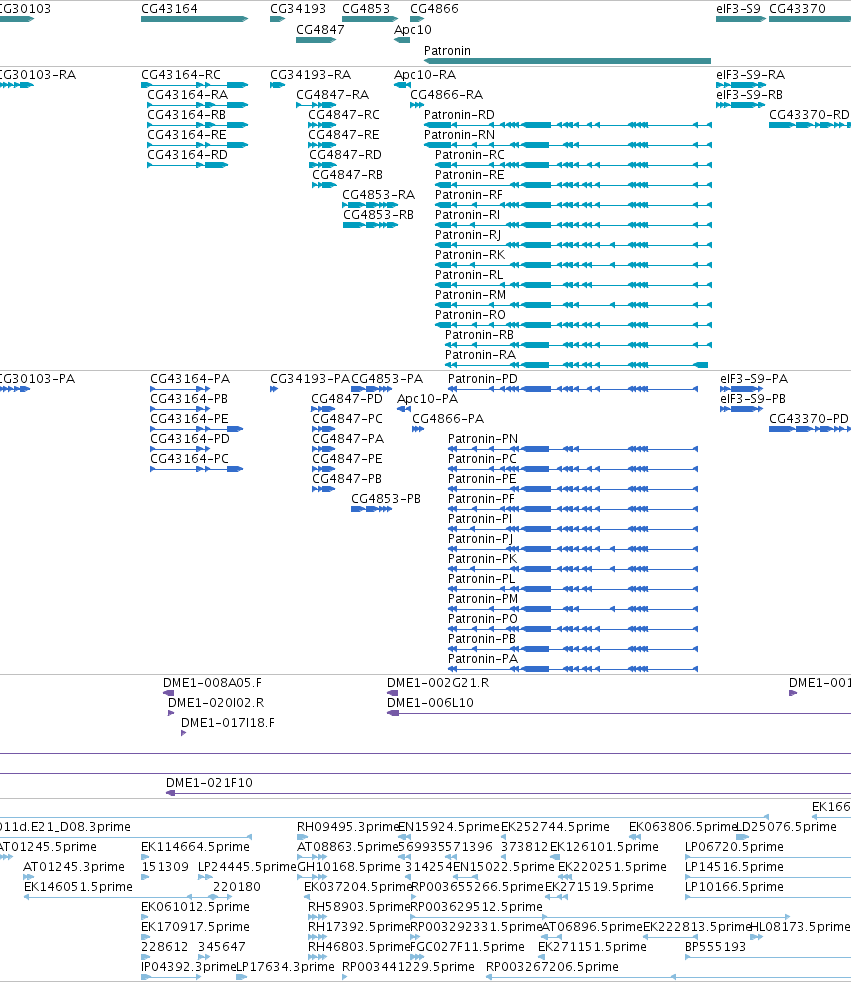Select the CG43164 gene label
Screen dimensions: 851x982
169,9
